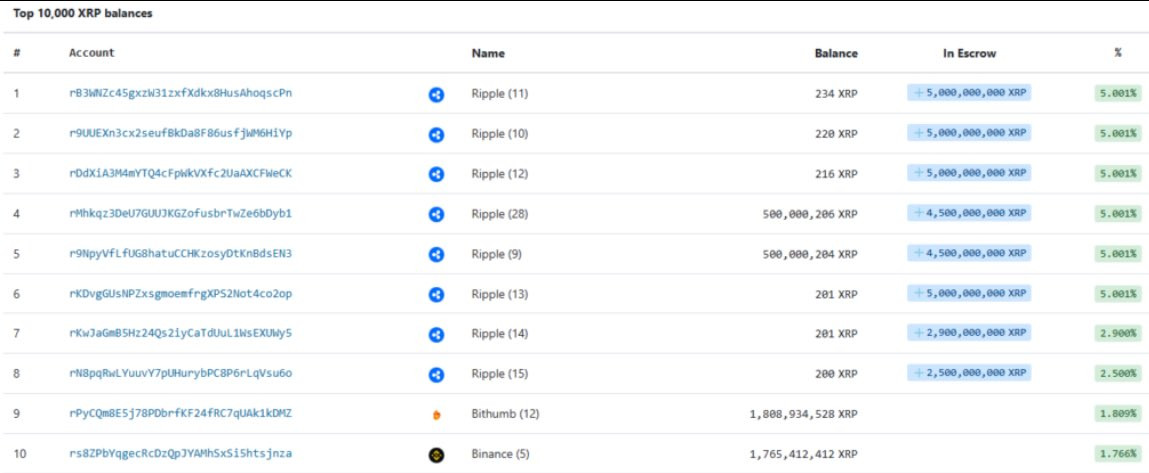Click the 1,765,412,412 XRP balance
1149x473 pixels.
coord(804,454)
